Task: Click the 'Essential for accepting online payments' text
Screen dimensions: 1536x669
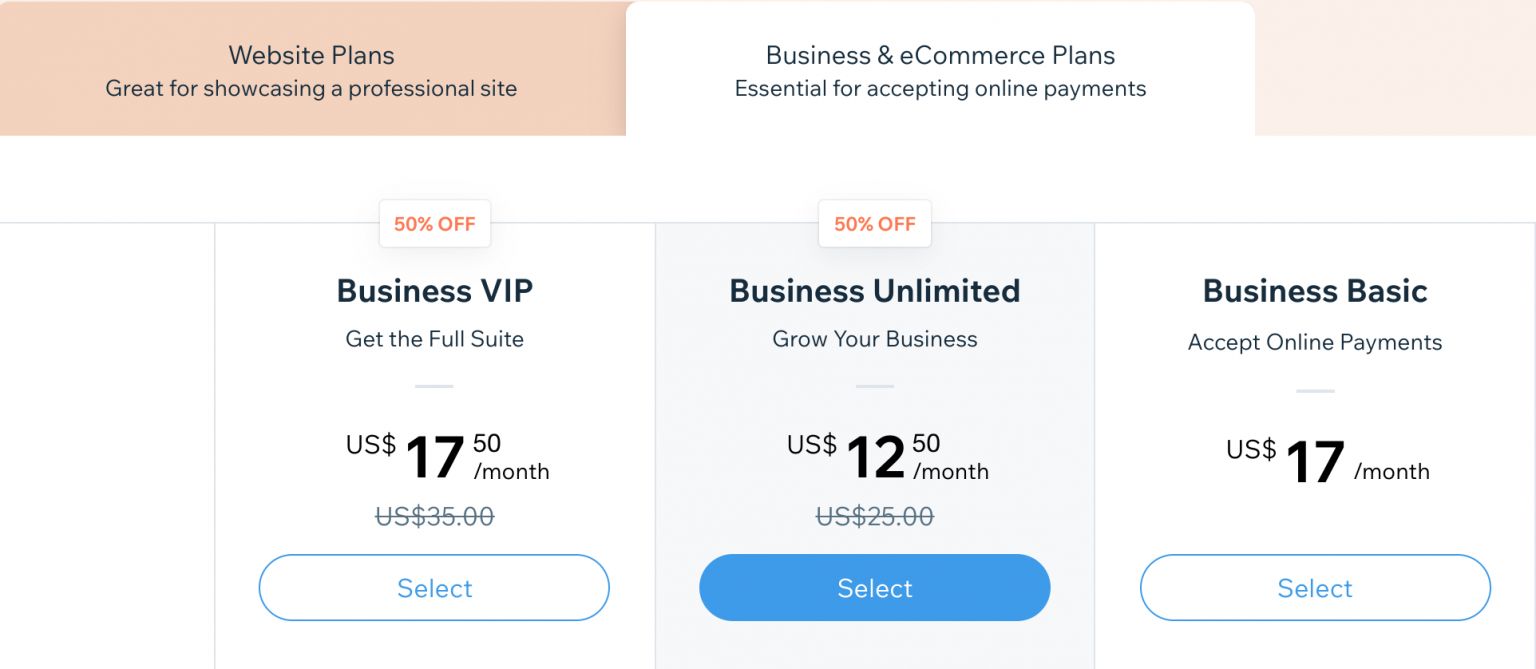Action: 939,88
